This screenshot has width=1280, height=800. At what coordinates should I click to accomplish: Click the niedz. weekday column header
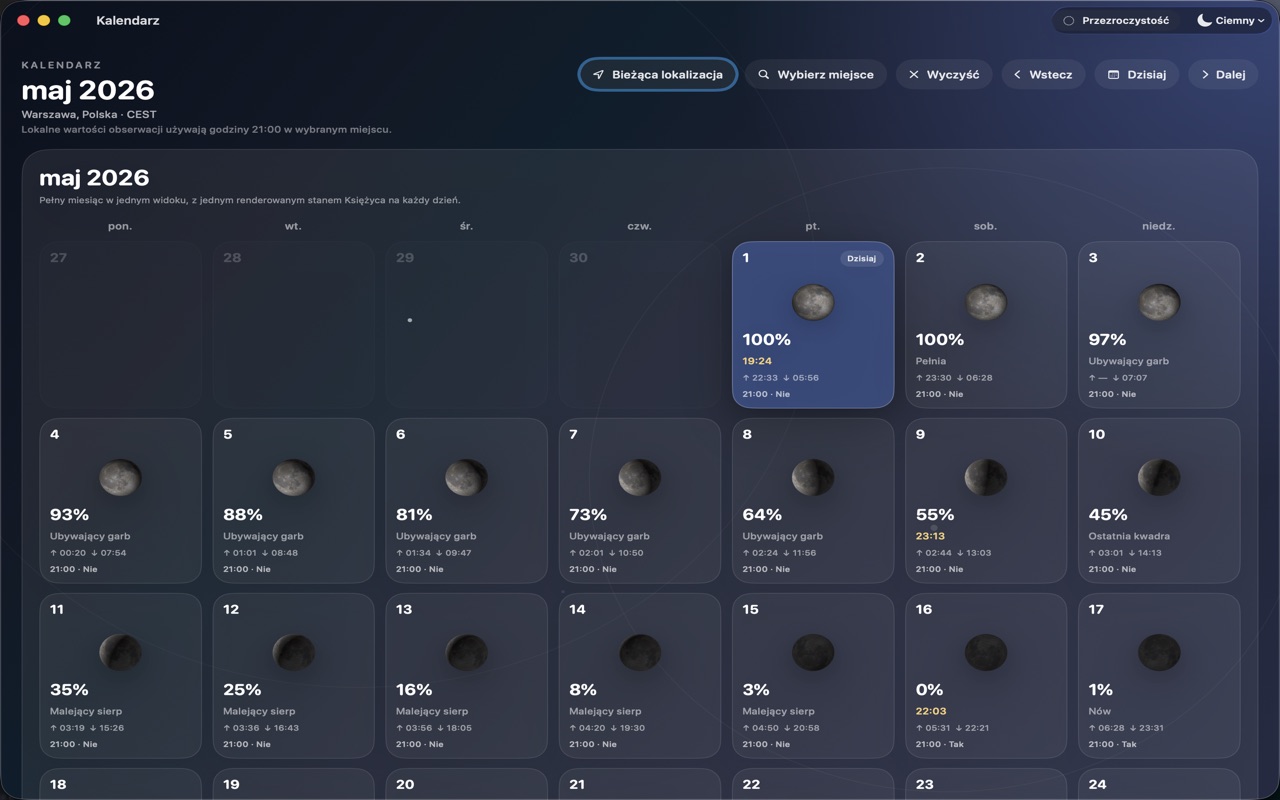(1158, 226)
